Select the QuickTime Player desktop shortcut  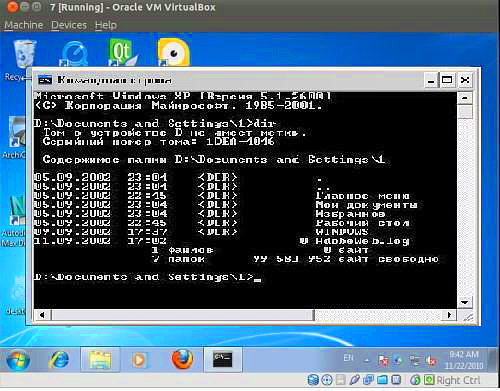point(74,55)
